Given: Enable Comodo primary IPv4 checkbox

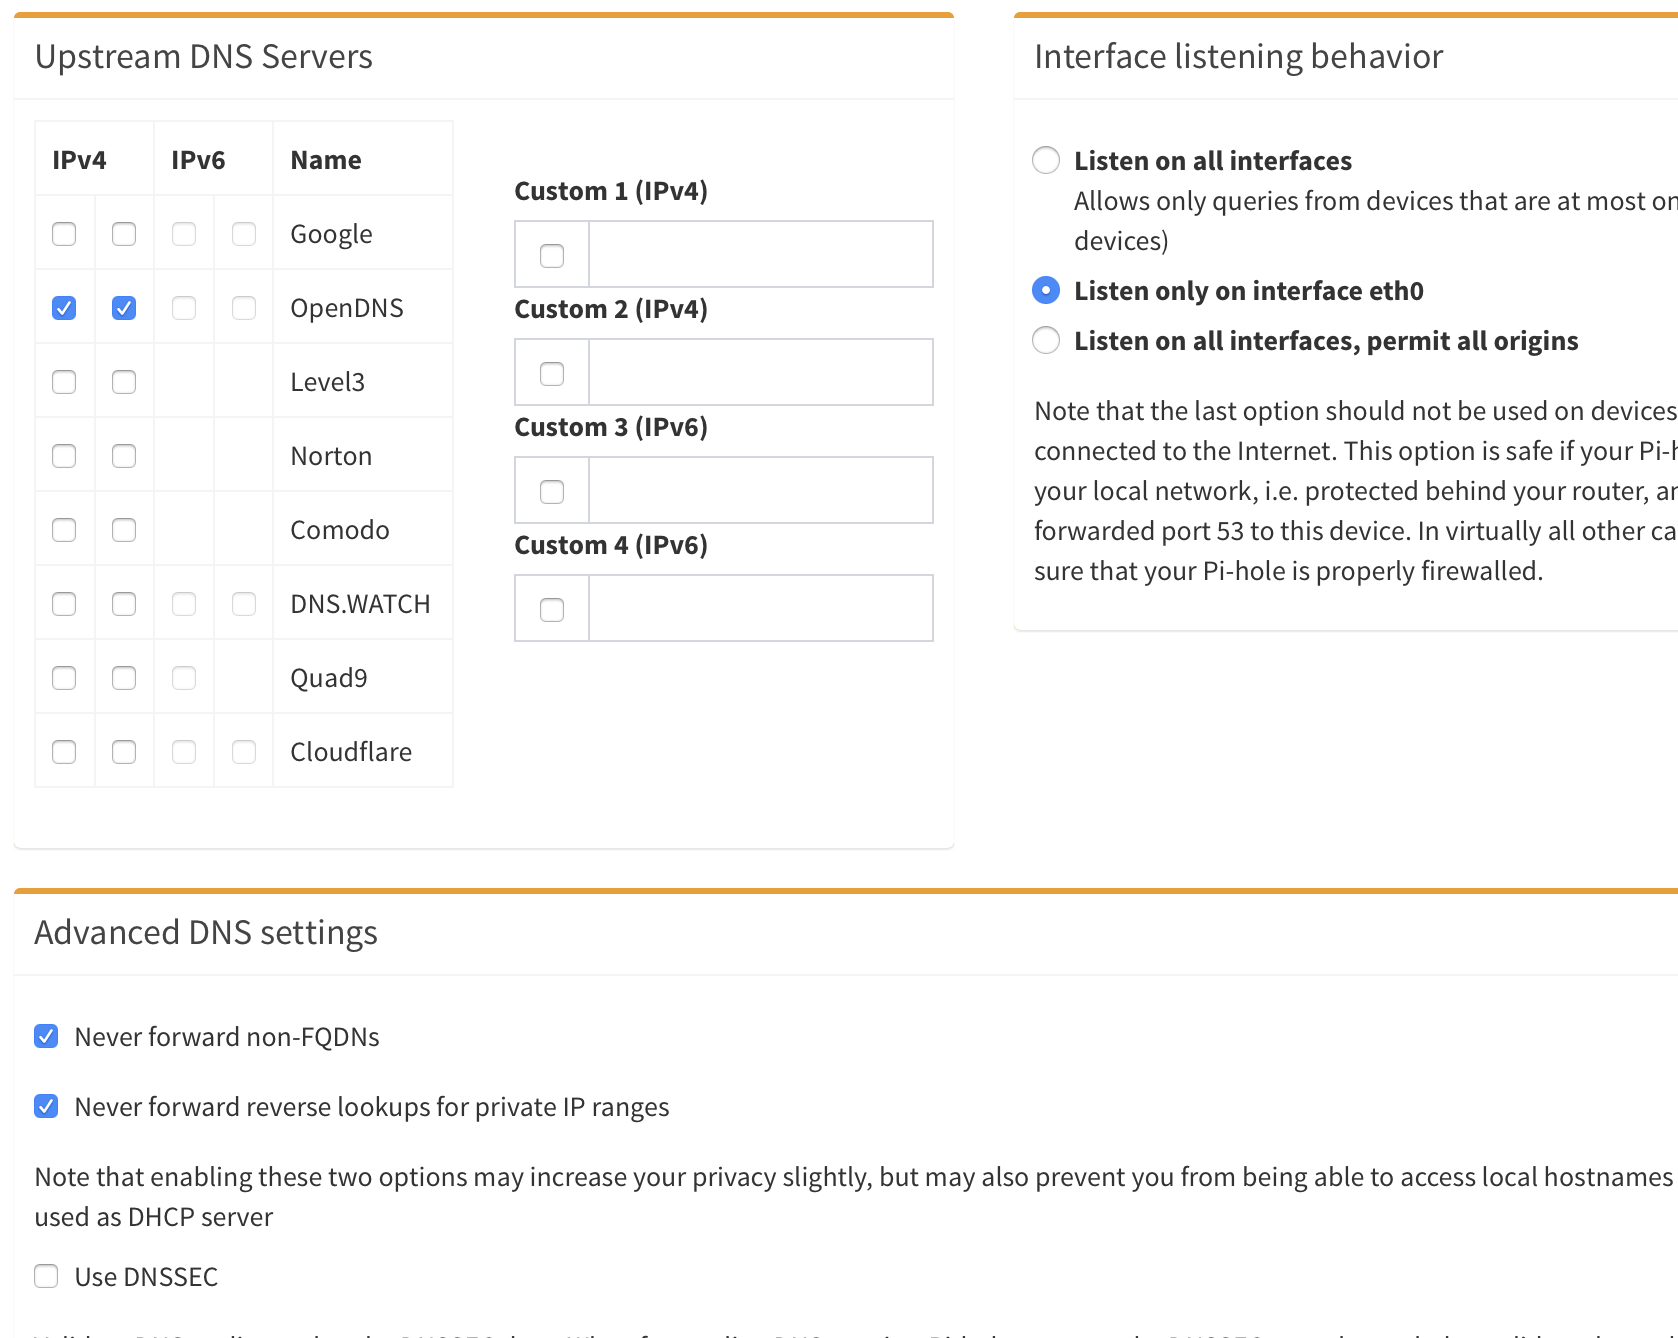Looking at the screenshot, I should pos(64,530).
